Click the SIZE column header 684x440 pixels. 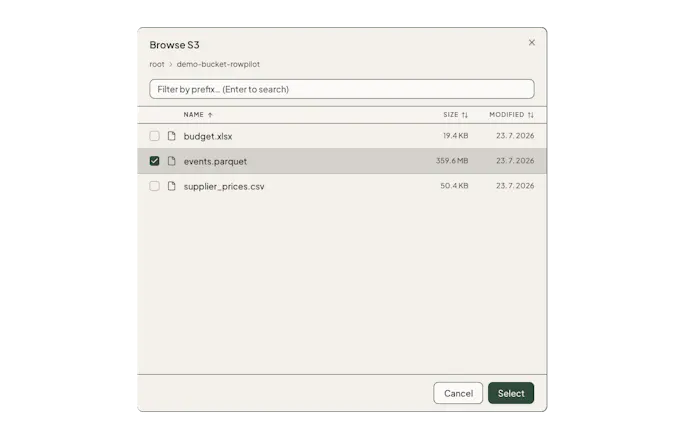[451, 115]
